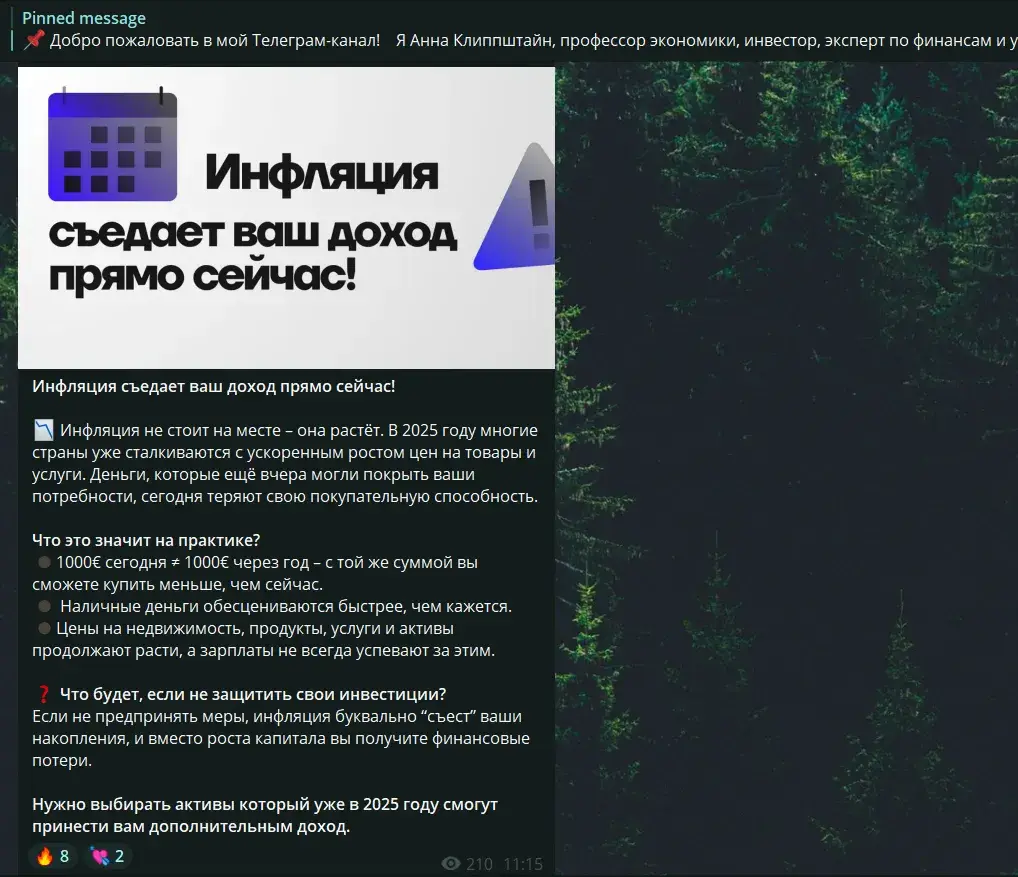Click 'Нужно выбирать активы' closing paragraph
Screen dimensions: 1018x877
coord(265,815)
